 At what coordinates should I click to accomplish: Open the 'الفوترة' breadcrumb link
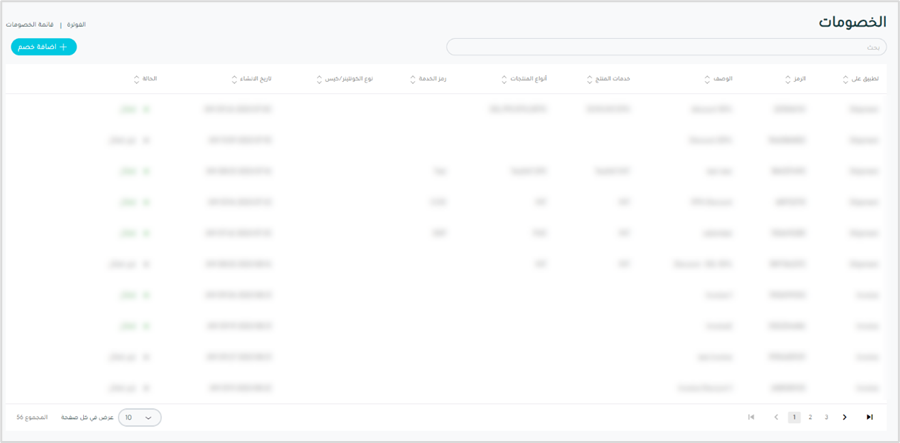[76, 24]
